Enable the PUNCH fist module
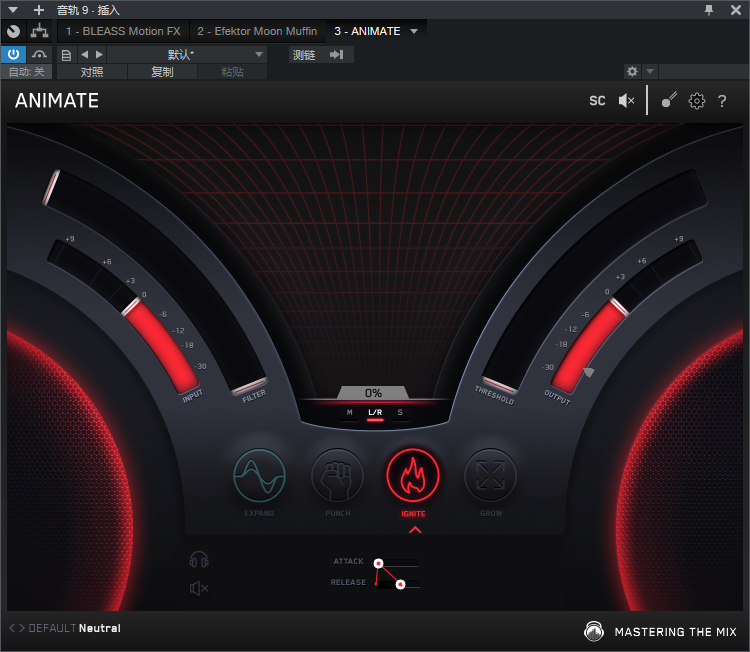750x652 pixels. [x=337, y=475]
